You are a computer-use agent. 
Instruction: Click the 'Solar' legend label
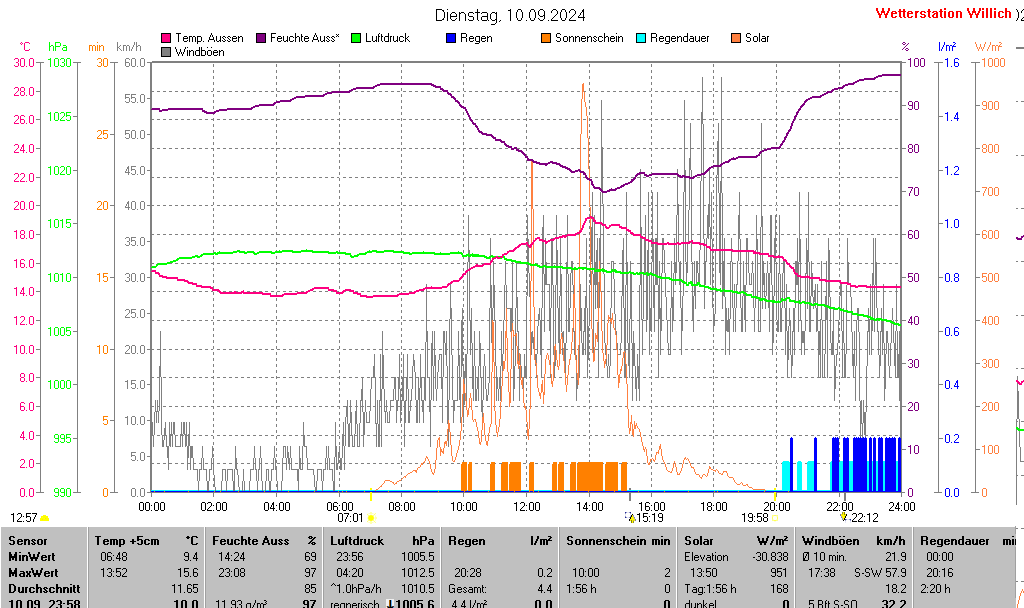coord(757,38)
